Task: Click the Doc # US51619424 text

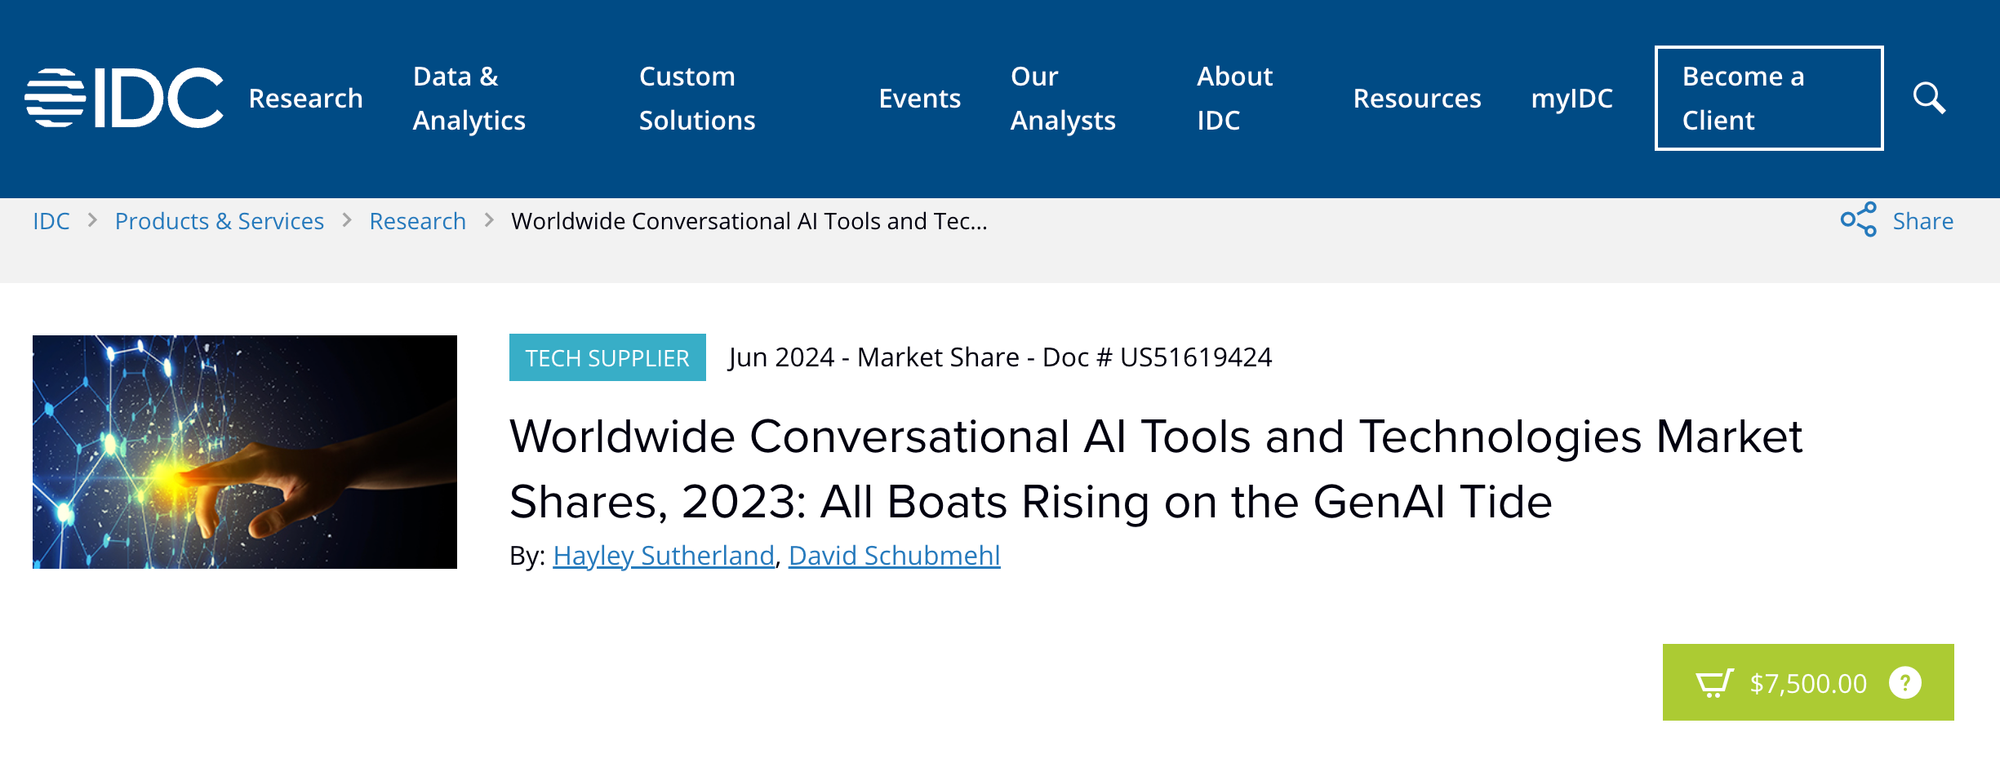Action: (1157, 357)
